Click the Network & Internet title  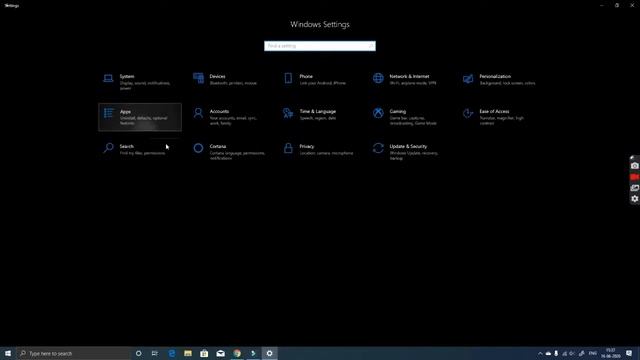409,76
